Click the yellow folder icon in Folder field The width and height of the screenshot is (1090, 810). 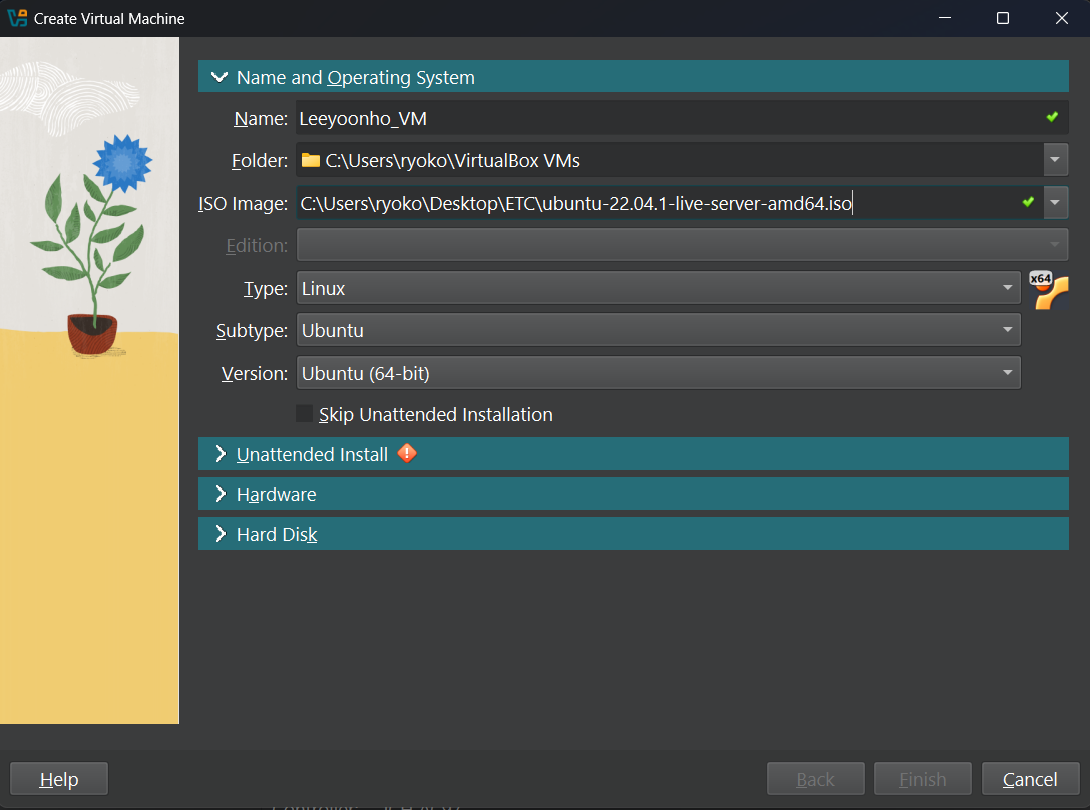point(311,160)
